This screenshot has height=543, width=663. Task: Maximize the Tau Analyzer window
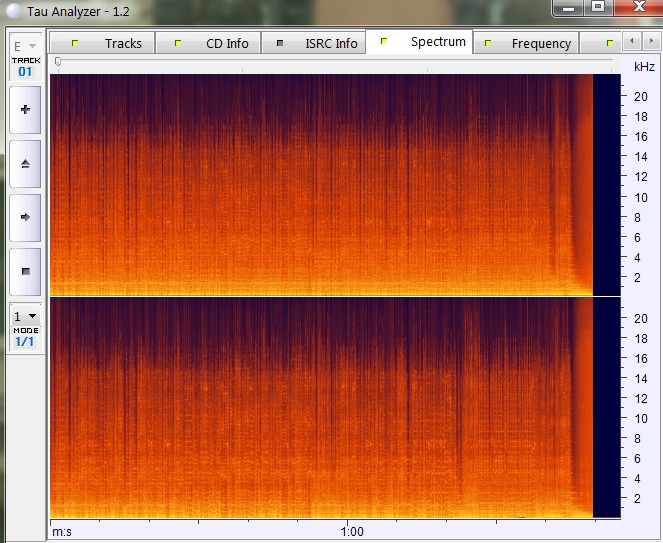pyautogui.click(x=598, y=7)
